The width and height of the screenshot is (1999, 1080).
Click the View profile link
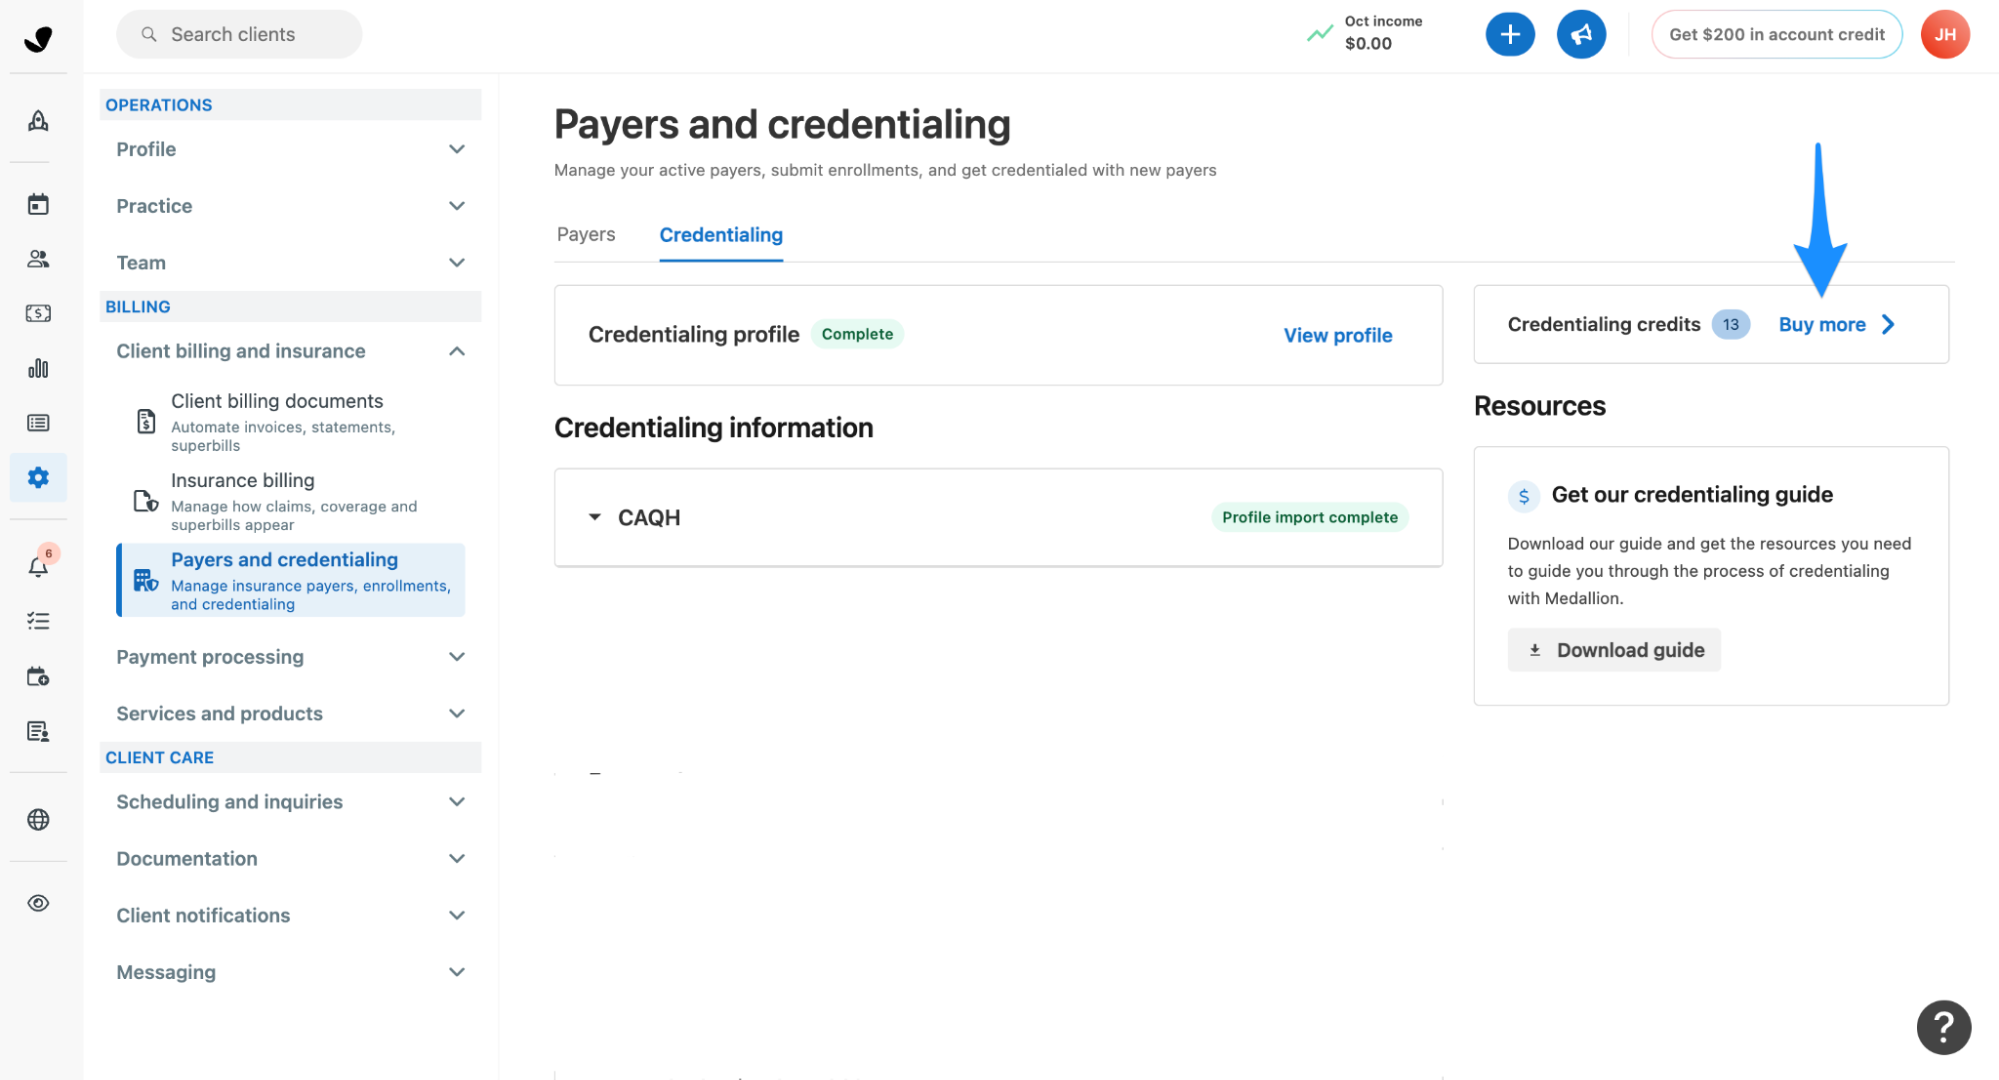[1337, 335]
